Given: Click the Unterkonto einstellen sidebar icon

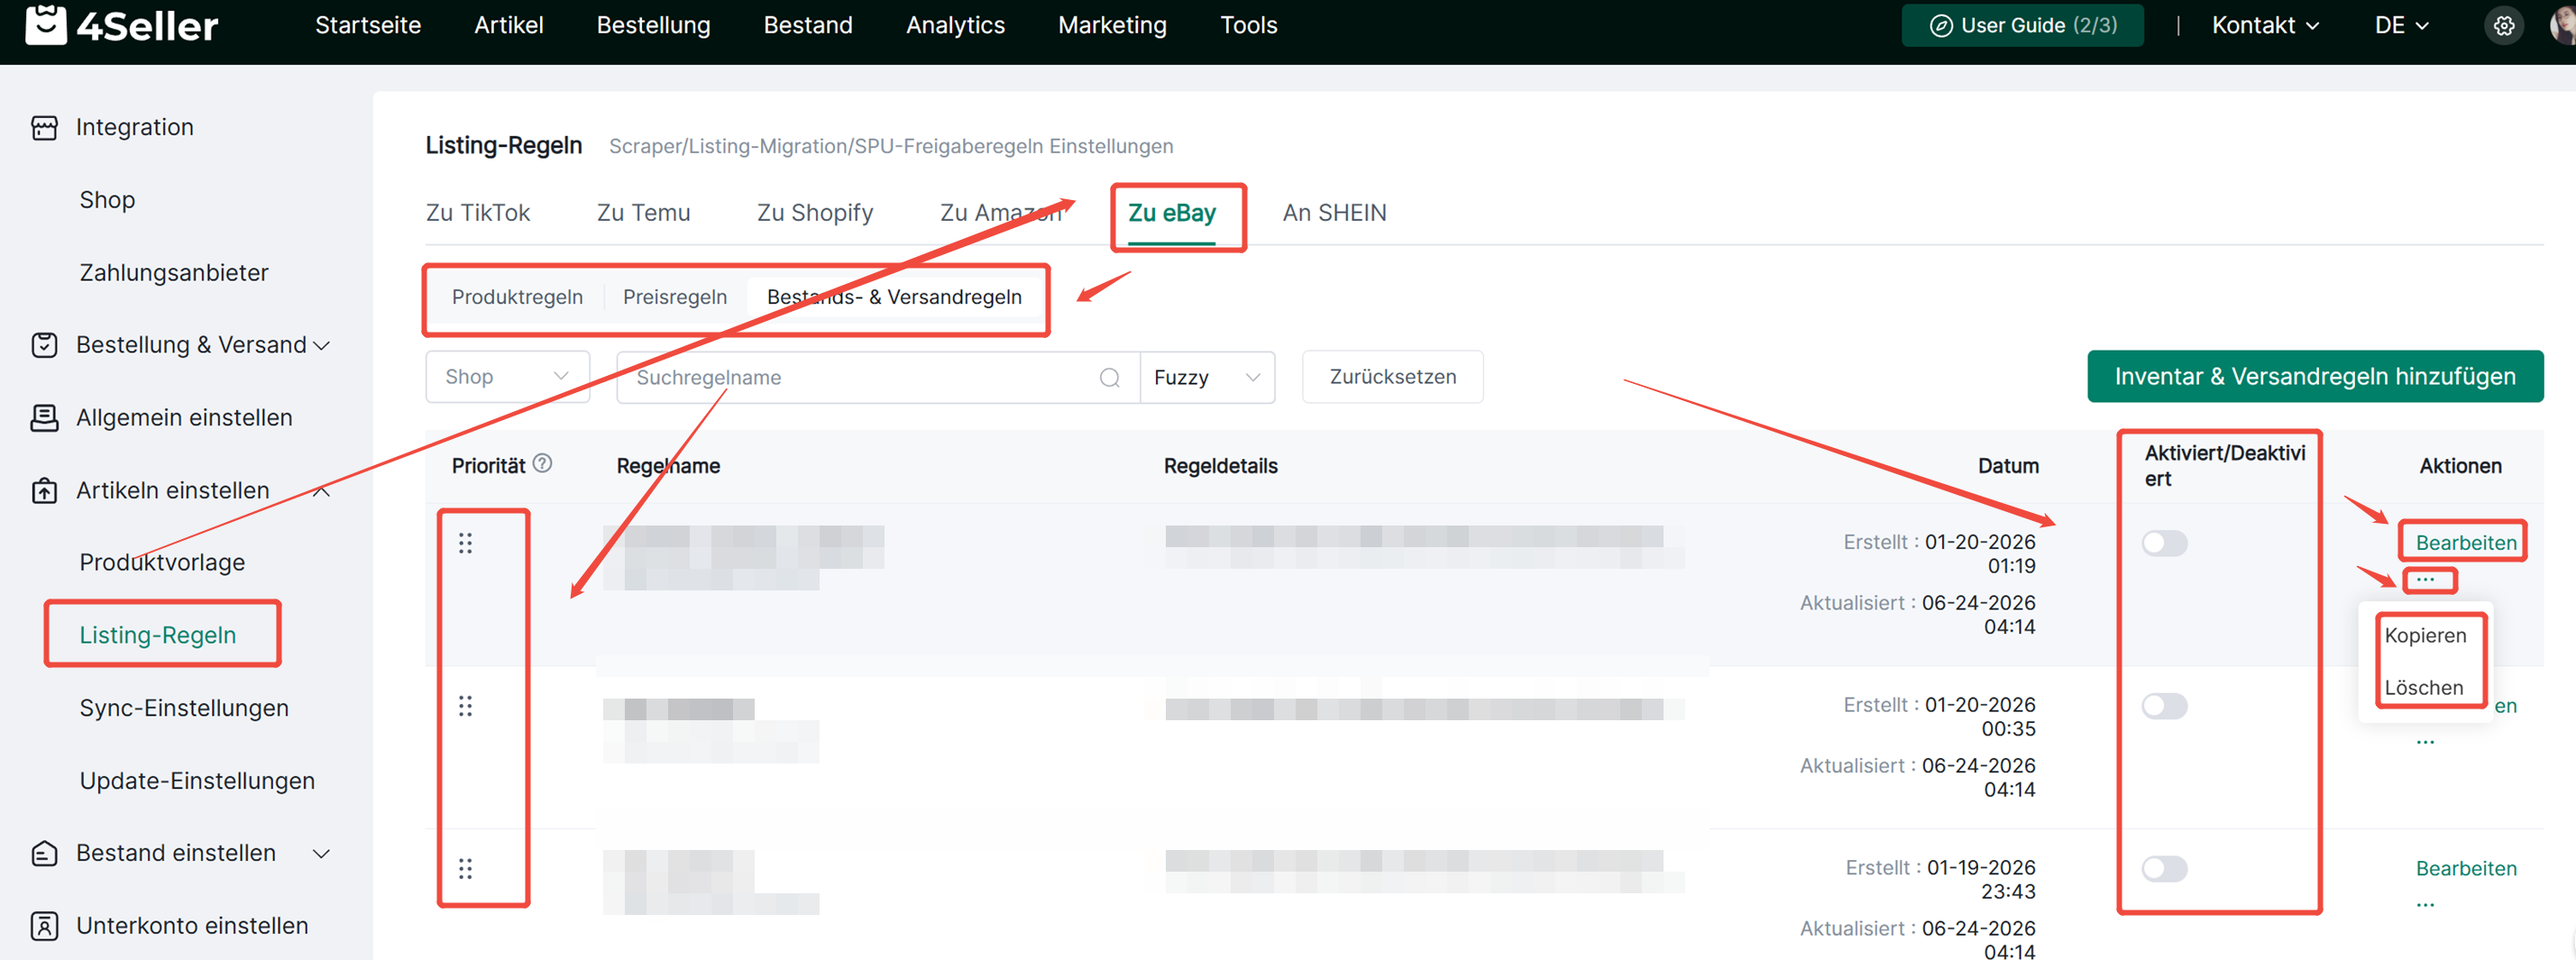Looking at the screenshot, I should pos(44,926).
